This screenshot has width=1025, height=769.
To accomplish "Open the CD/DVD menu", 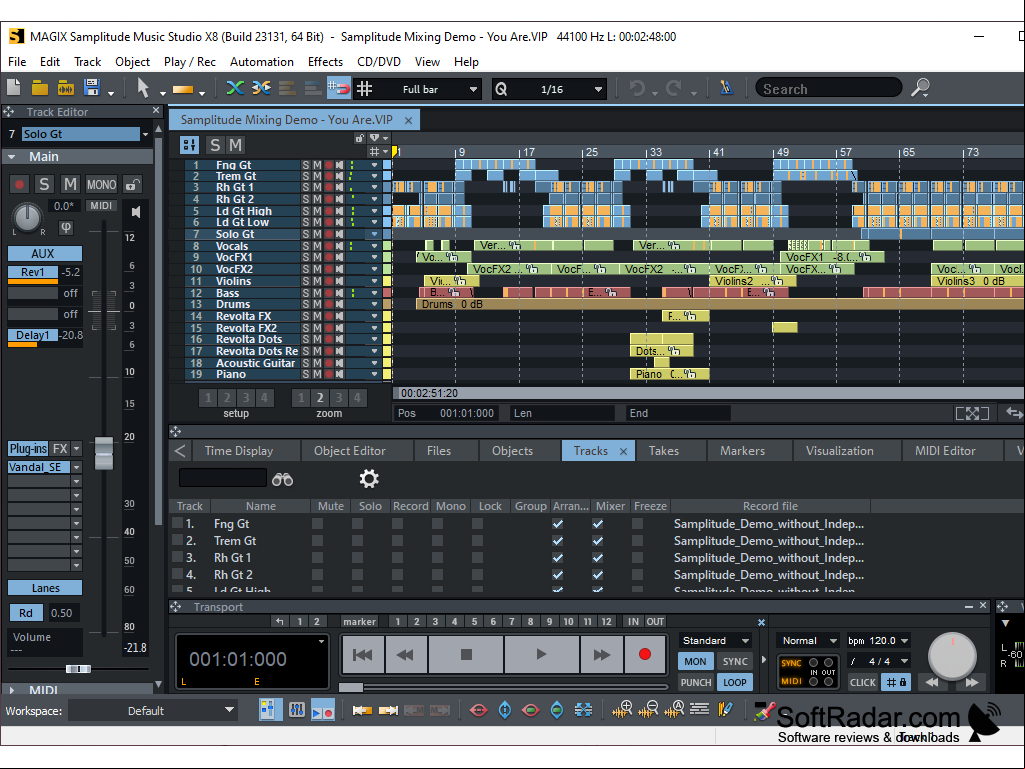I will (x=378, y=61).
